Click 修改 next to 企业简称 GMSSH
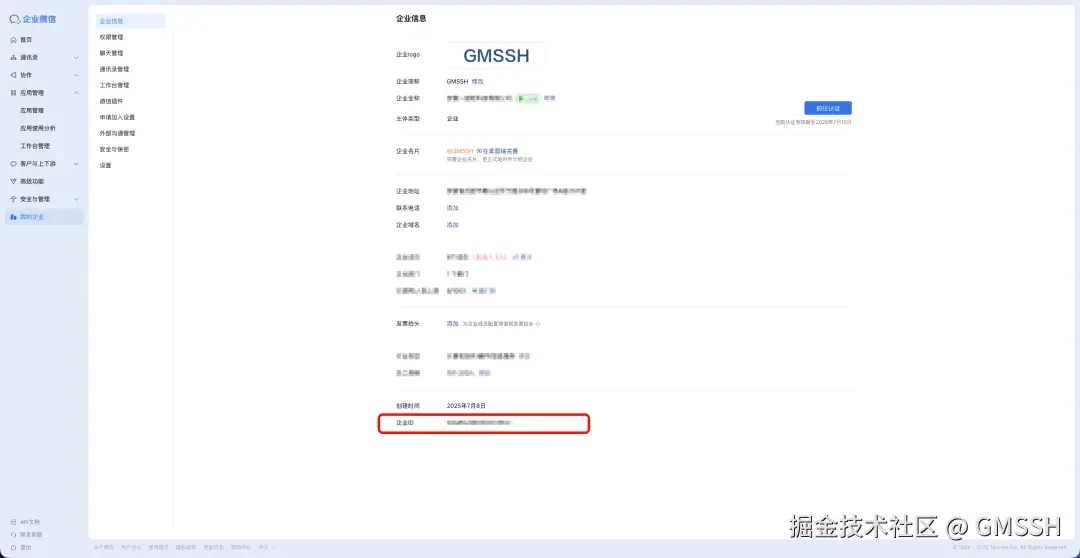1080x558 pixels. click(477, 81)
